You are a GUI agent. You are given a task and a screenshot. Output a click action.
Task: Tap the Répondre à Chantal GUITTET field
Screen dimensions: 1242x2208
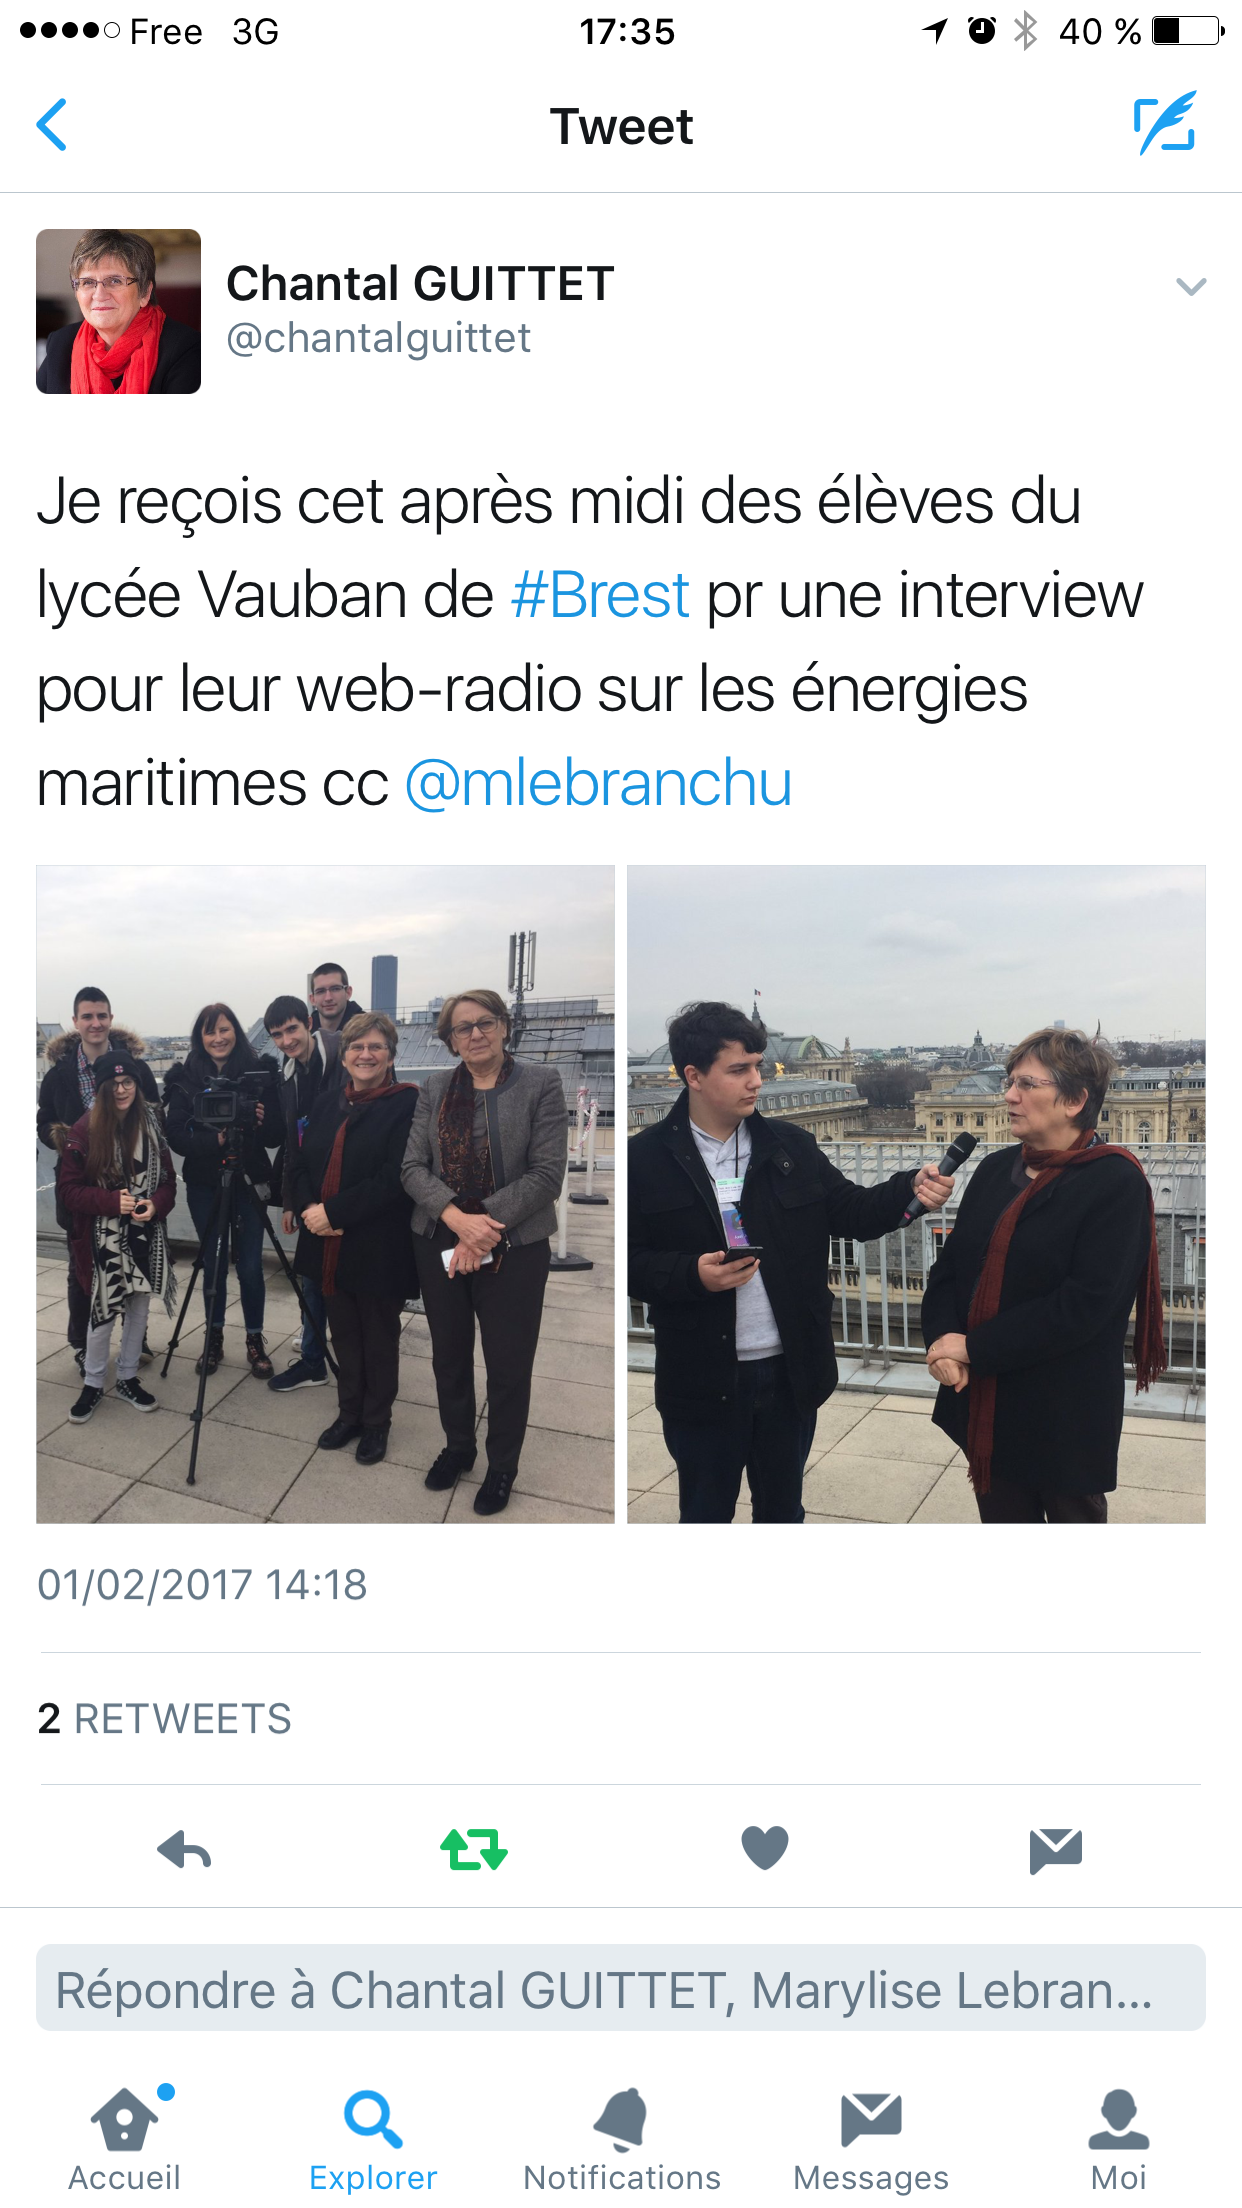621,1987
